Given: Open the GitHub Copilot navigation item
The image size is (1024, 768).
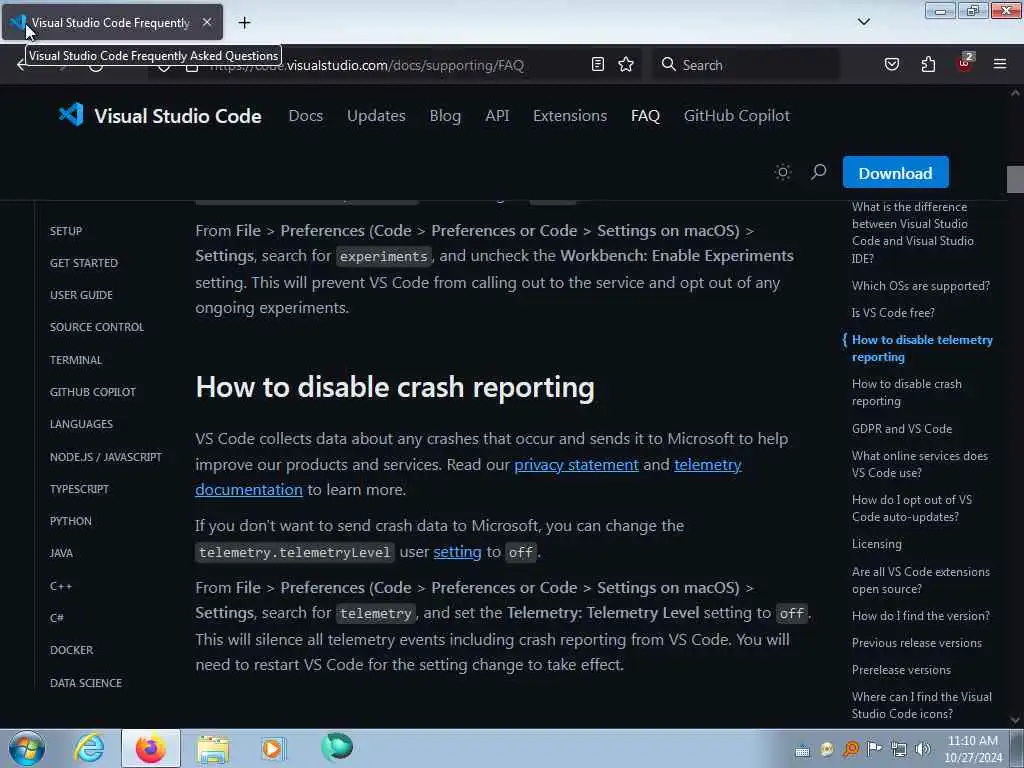Looking at the screenshot, I should (737, 116).
